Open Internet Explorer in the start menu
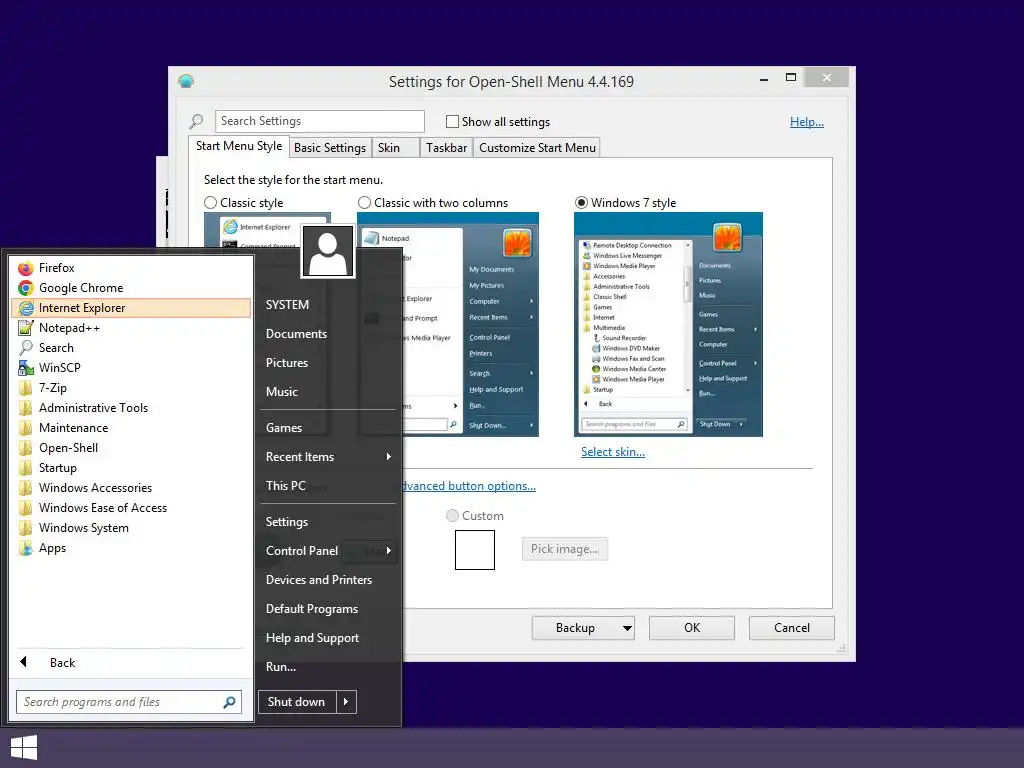 pos(131,308)
